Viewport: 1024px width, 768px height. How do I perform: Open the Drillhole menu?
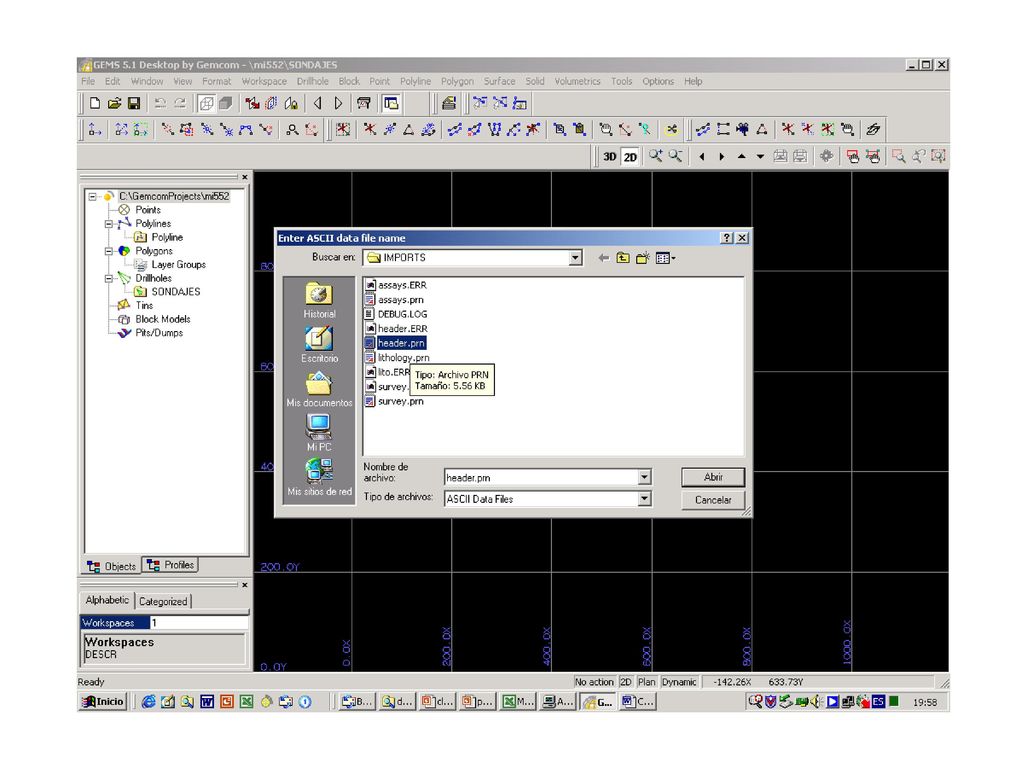313,81
